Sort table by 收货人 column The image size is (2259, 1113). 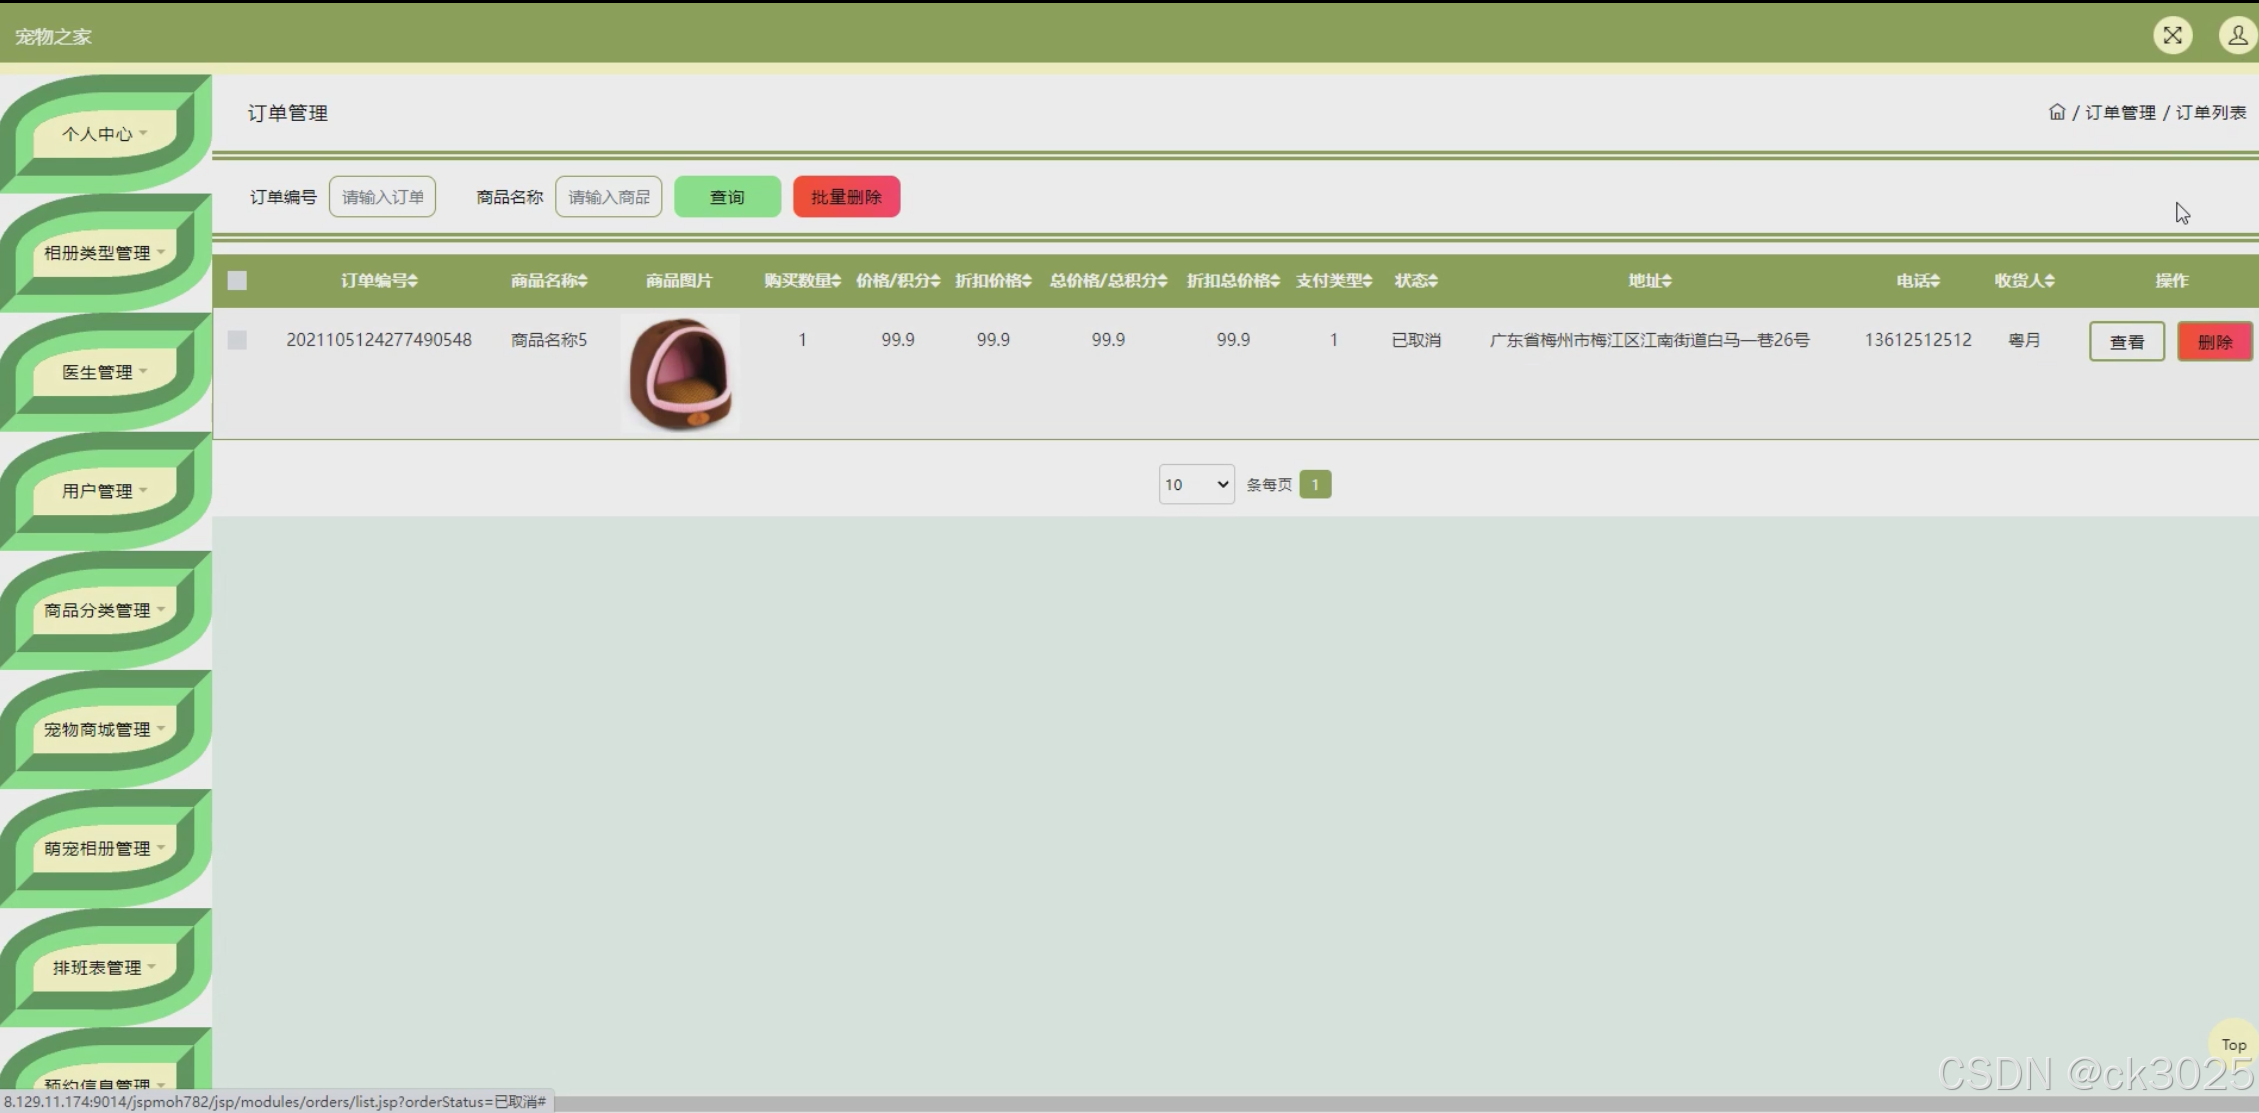pyautogui.click(x=2024, y=281)
